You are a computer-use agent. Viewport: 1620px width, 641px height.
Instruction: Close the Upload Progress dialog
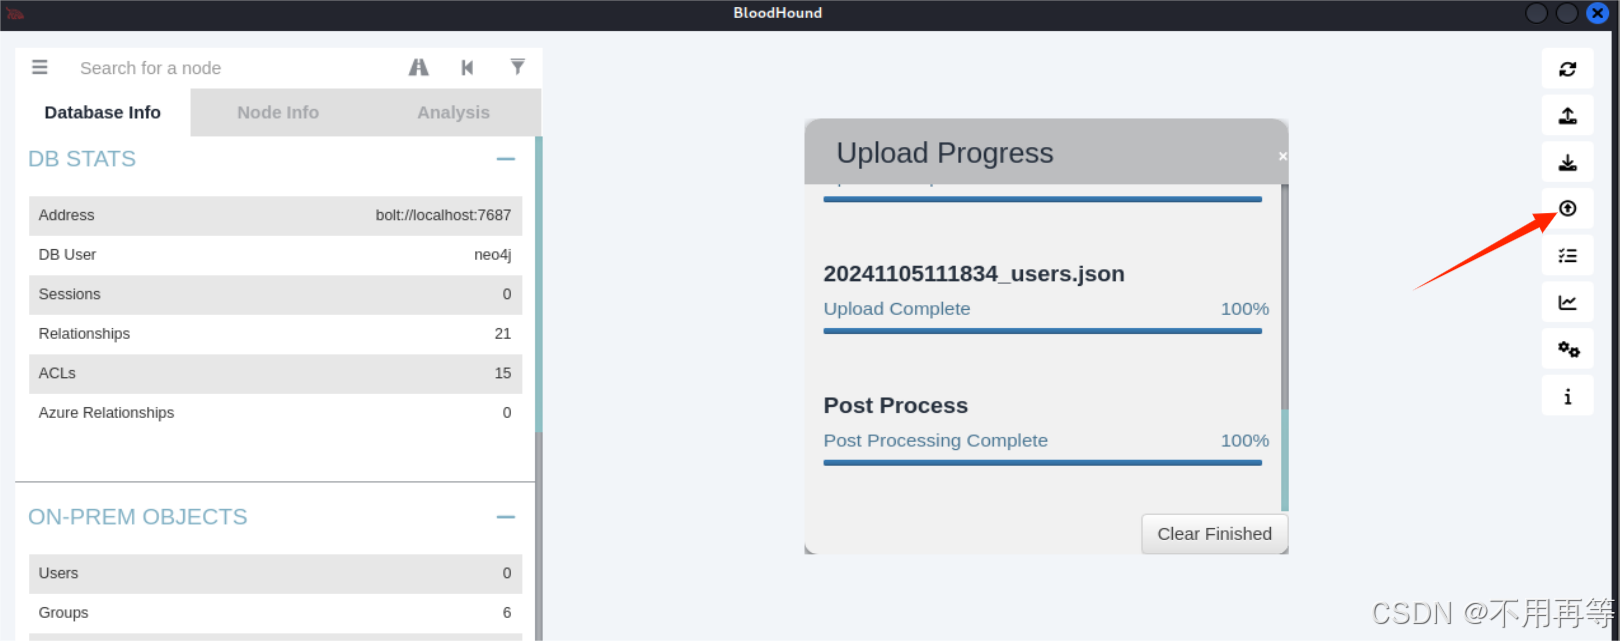1282,156
